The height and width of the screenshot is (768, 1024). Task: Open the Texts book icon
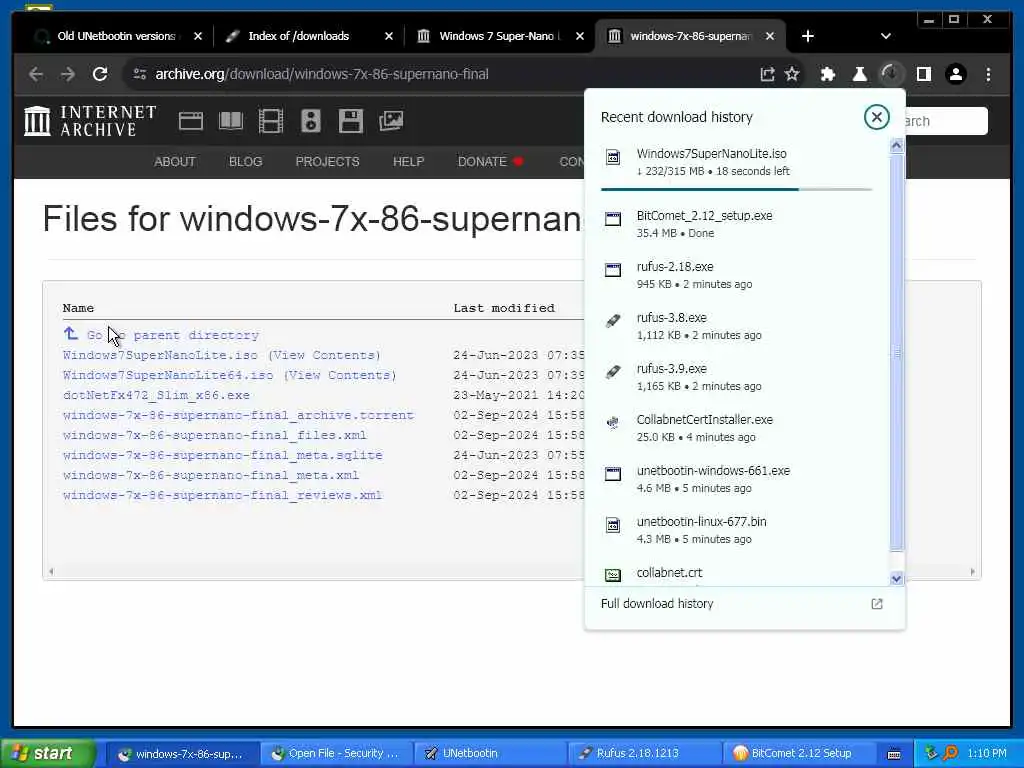pyautogui.click(x=231, y=121)
